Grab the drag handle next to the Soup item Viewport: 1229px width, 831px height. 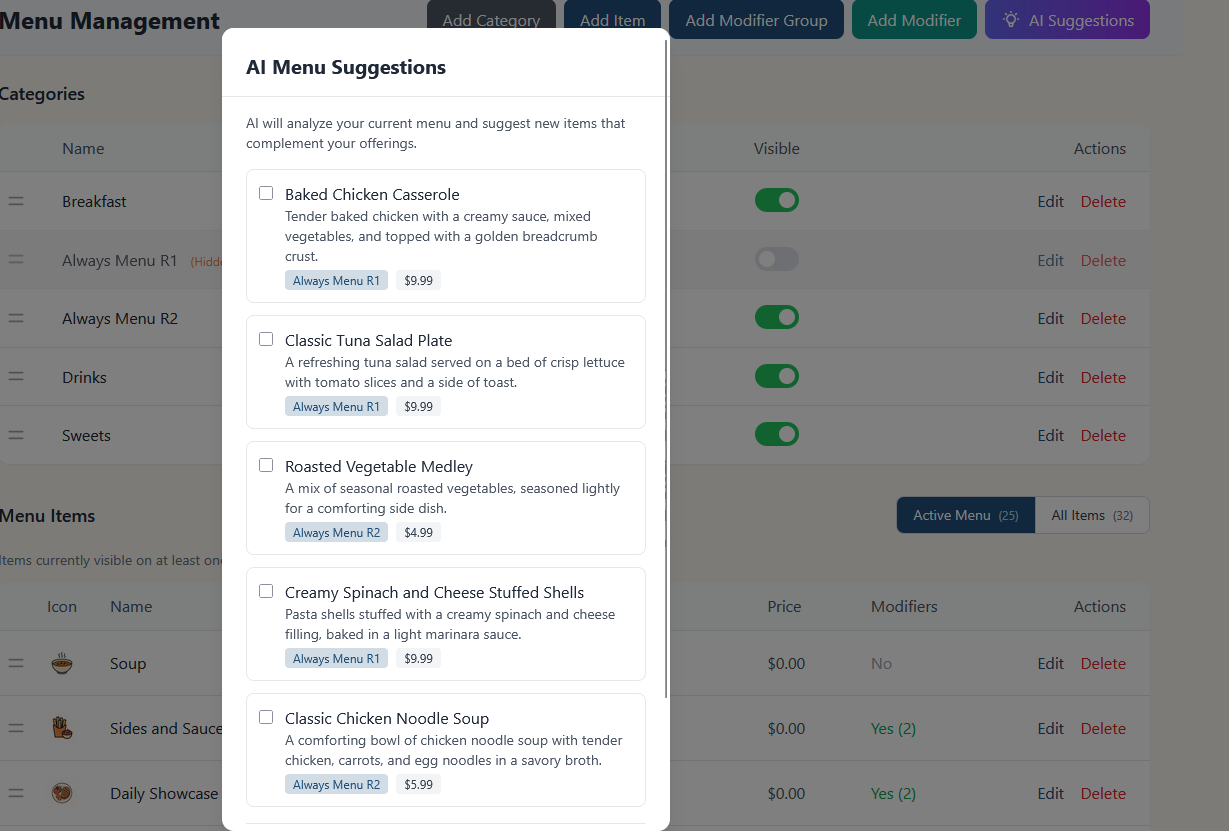point(15,662)
